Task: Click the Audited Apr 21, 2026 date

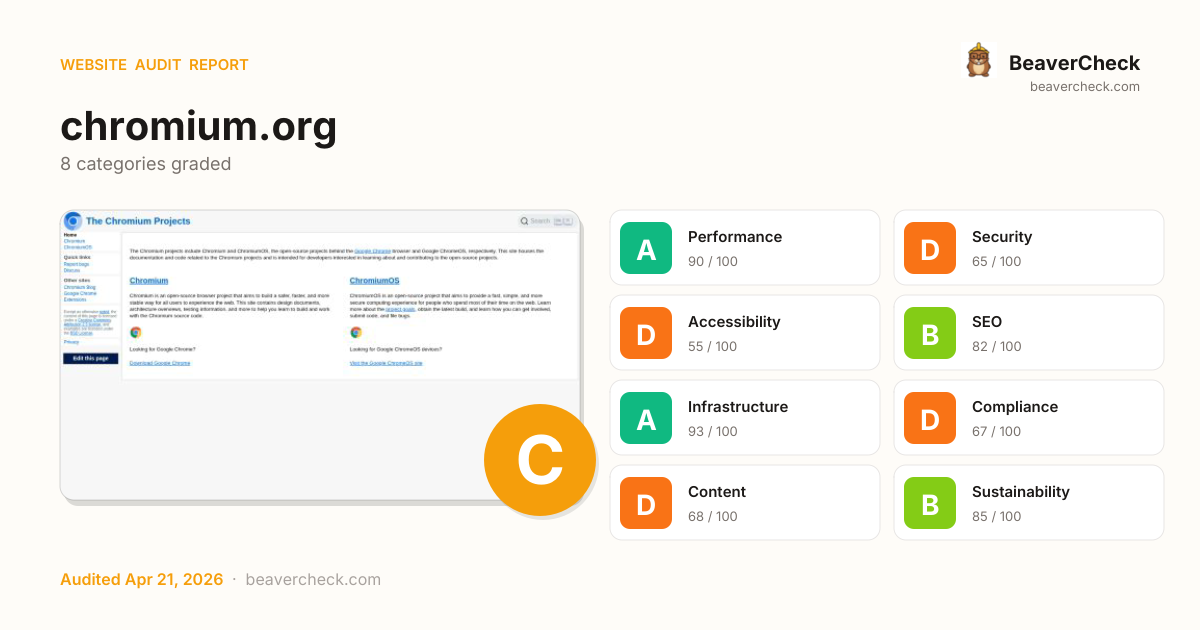Action: (x=140, y=579)
